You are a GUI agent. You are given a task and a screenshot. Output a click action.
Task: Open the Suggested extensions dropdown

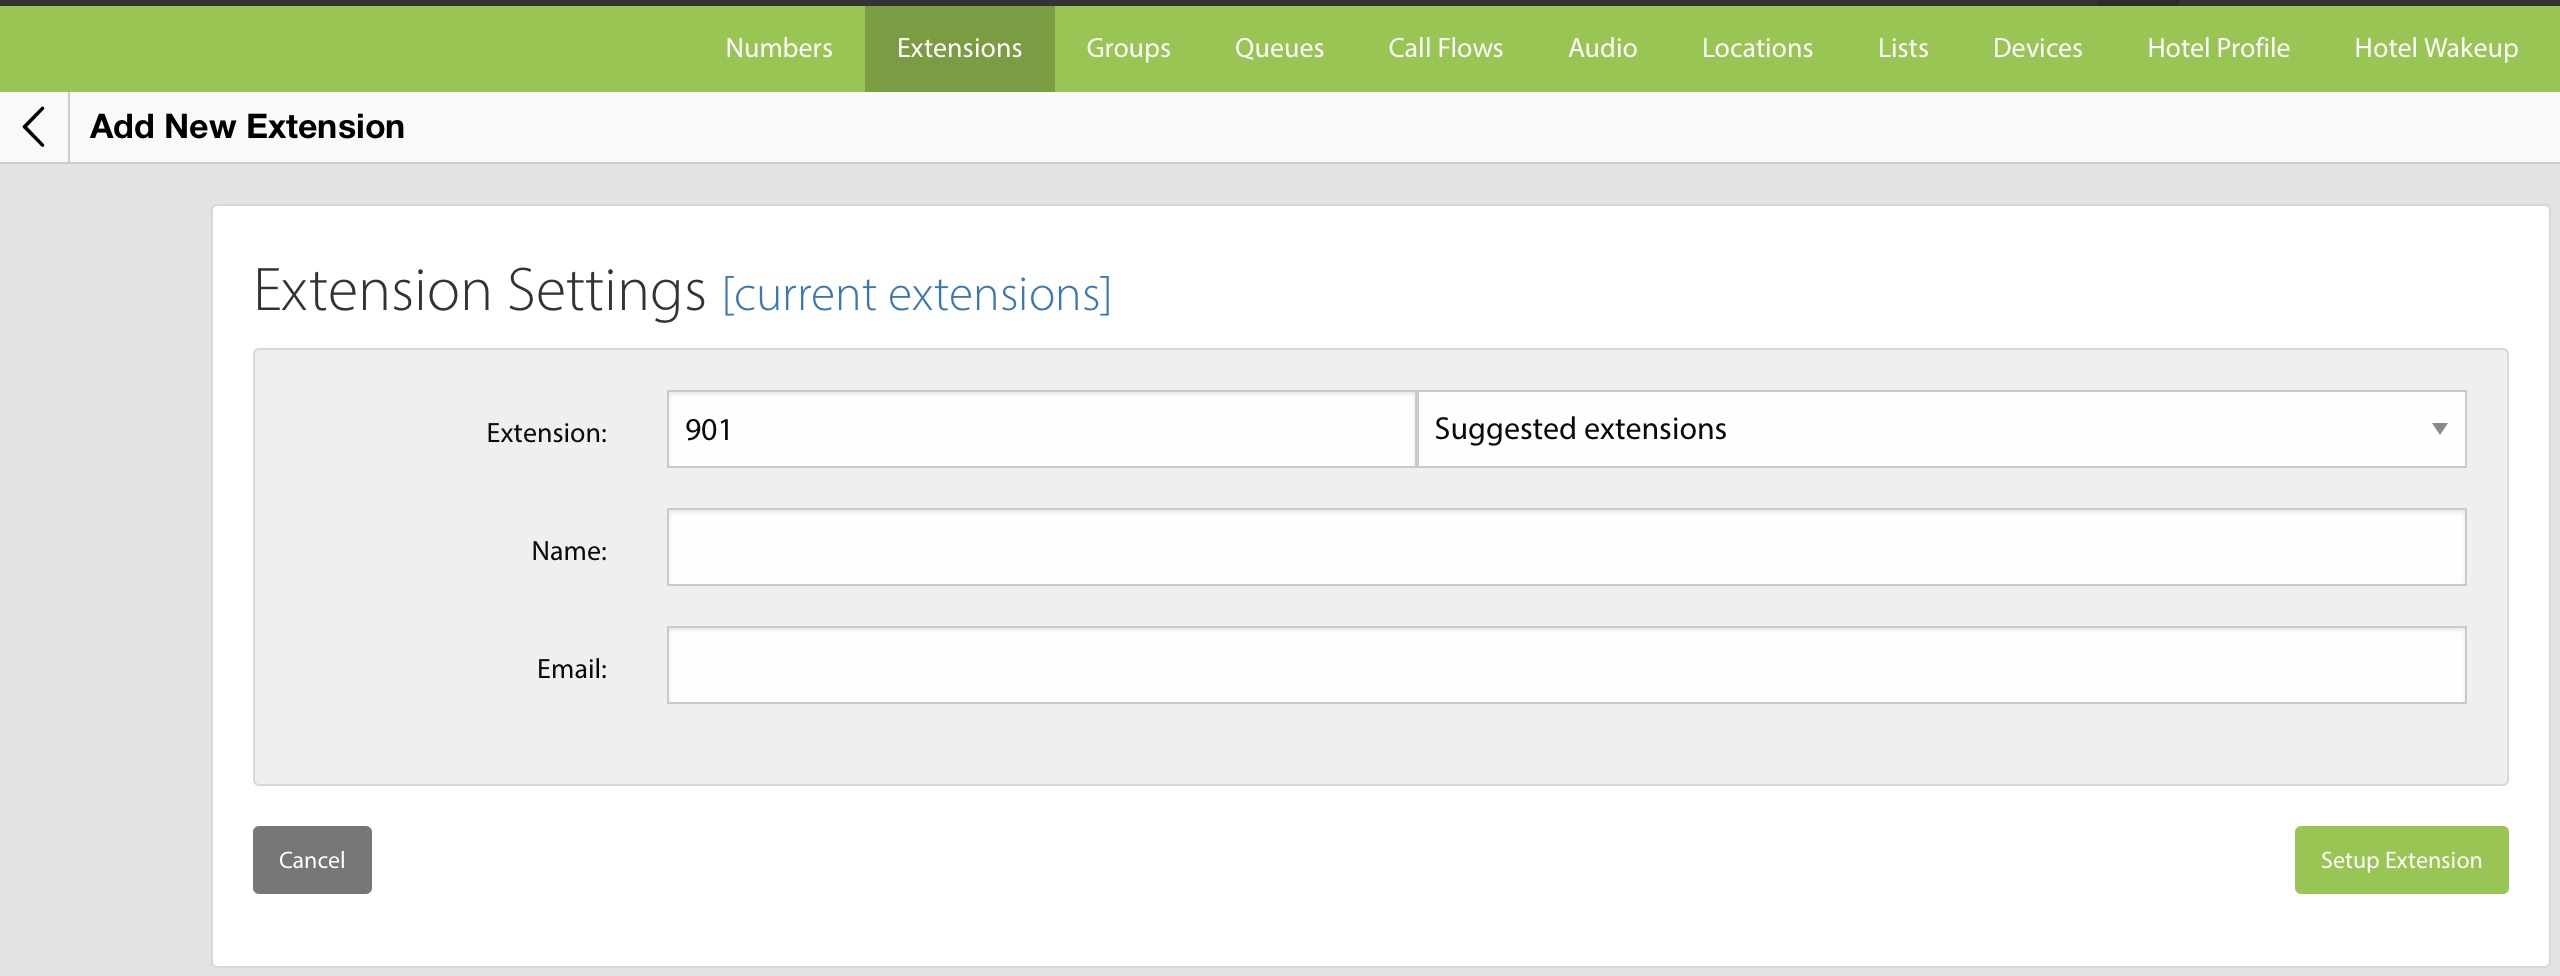(x=1940, y=429)
